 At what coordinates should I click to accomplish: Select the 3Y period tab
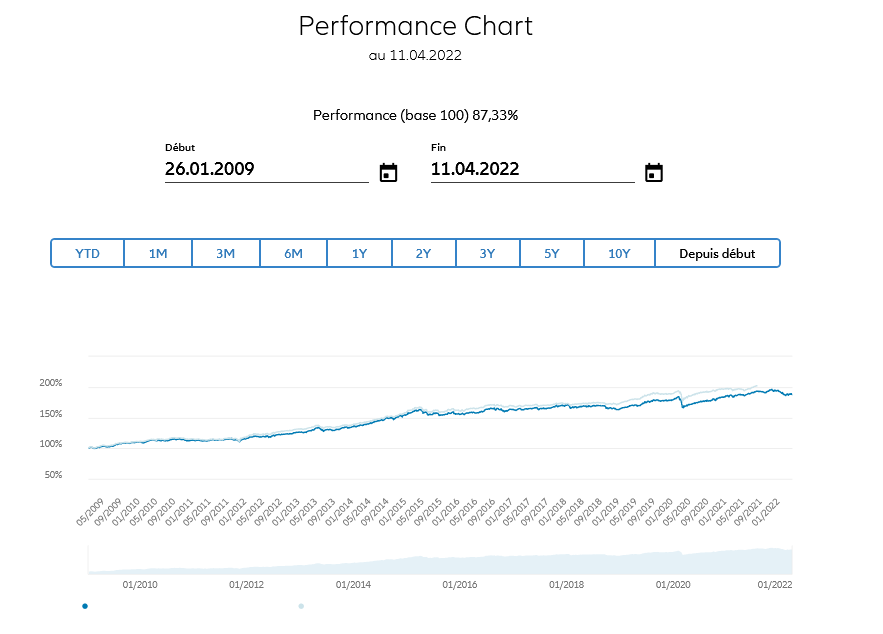coord(488,253)
